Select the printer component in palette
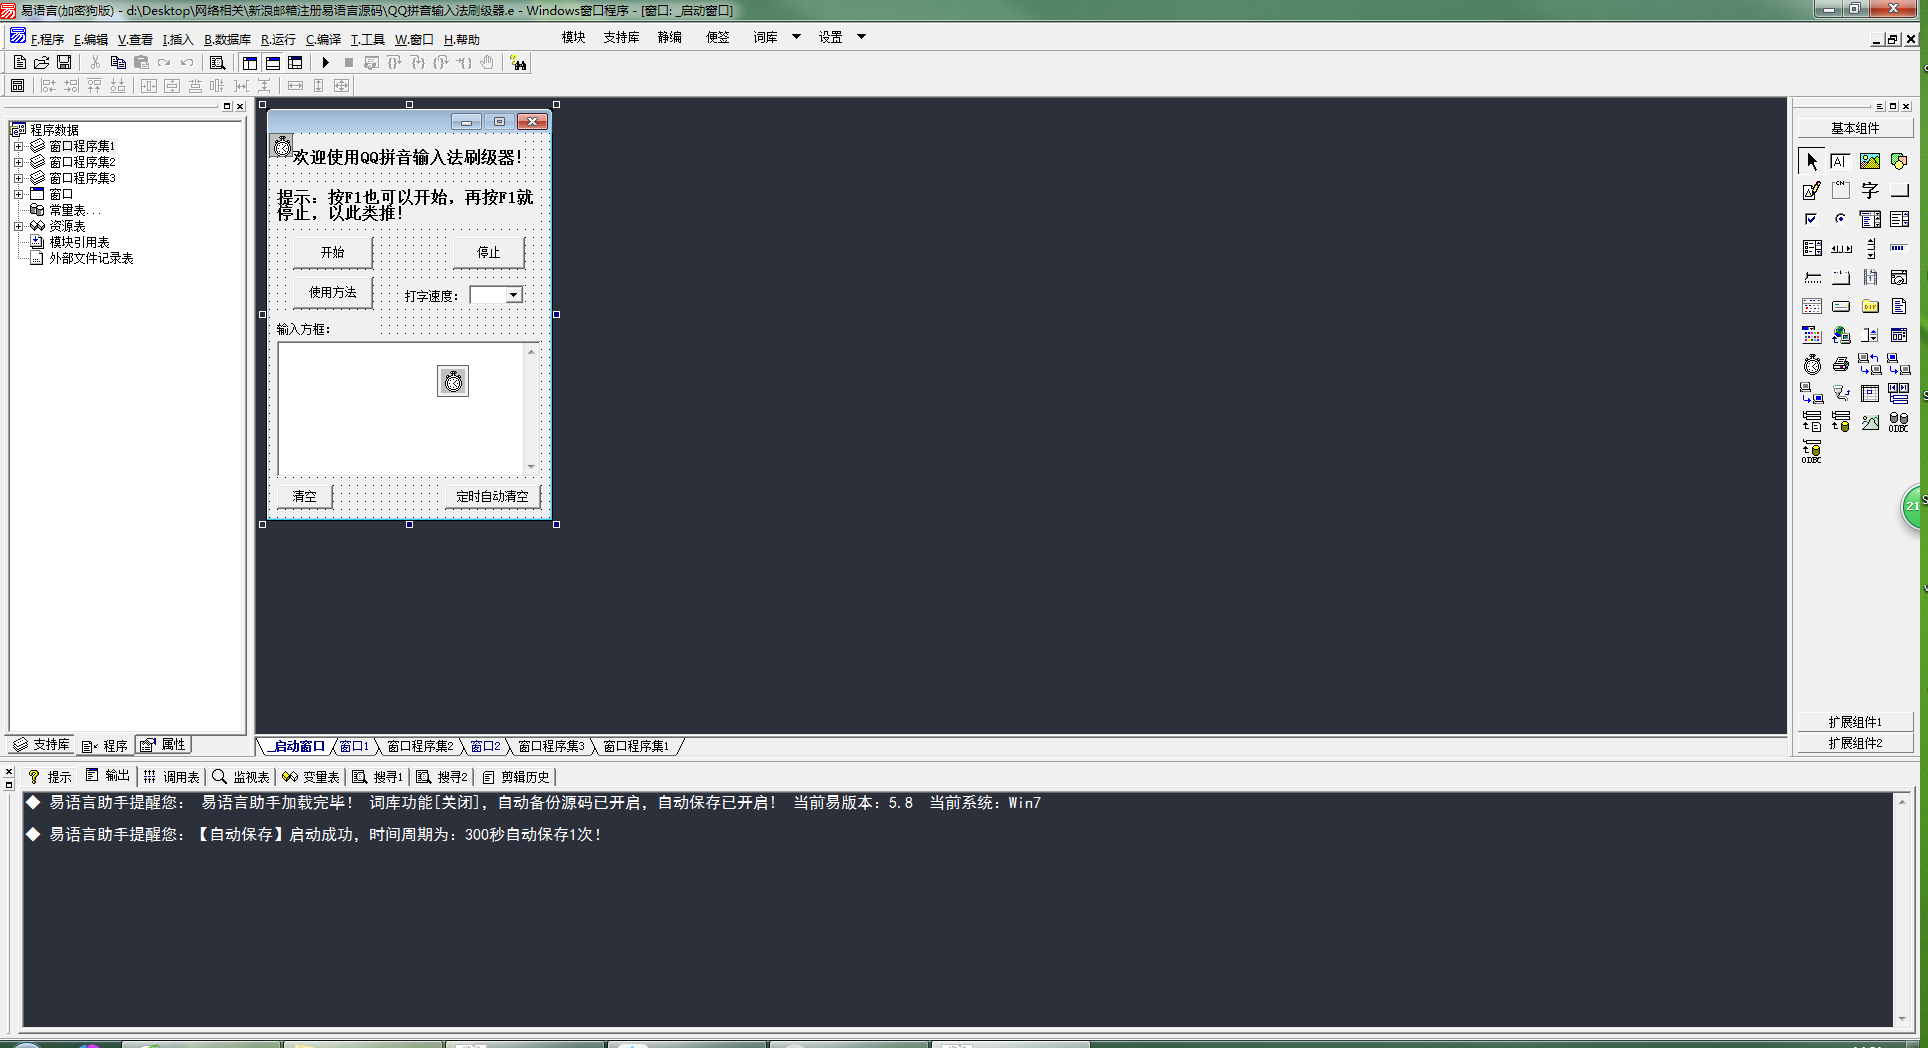The height and width of the screenshot is (1048, 1928). click(1841, 365)
